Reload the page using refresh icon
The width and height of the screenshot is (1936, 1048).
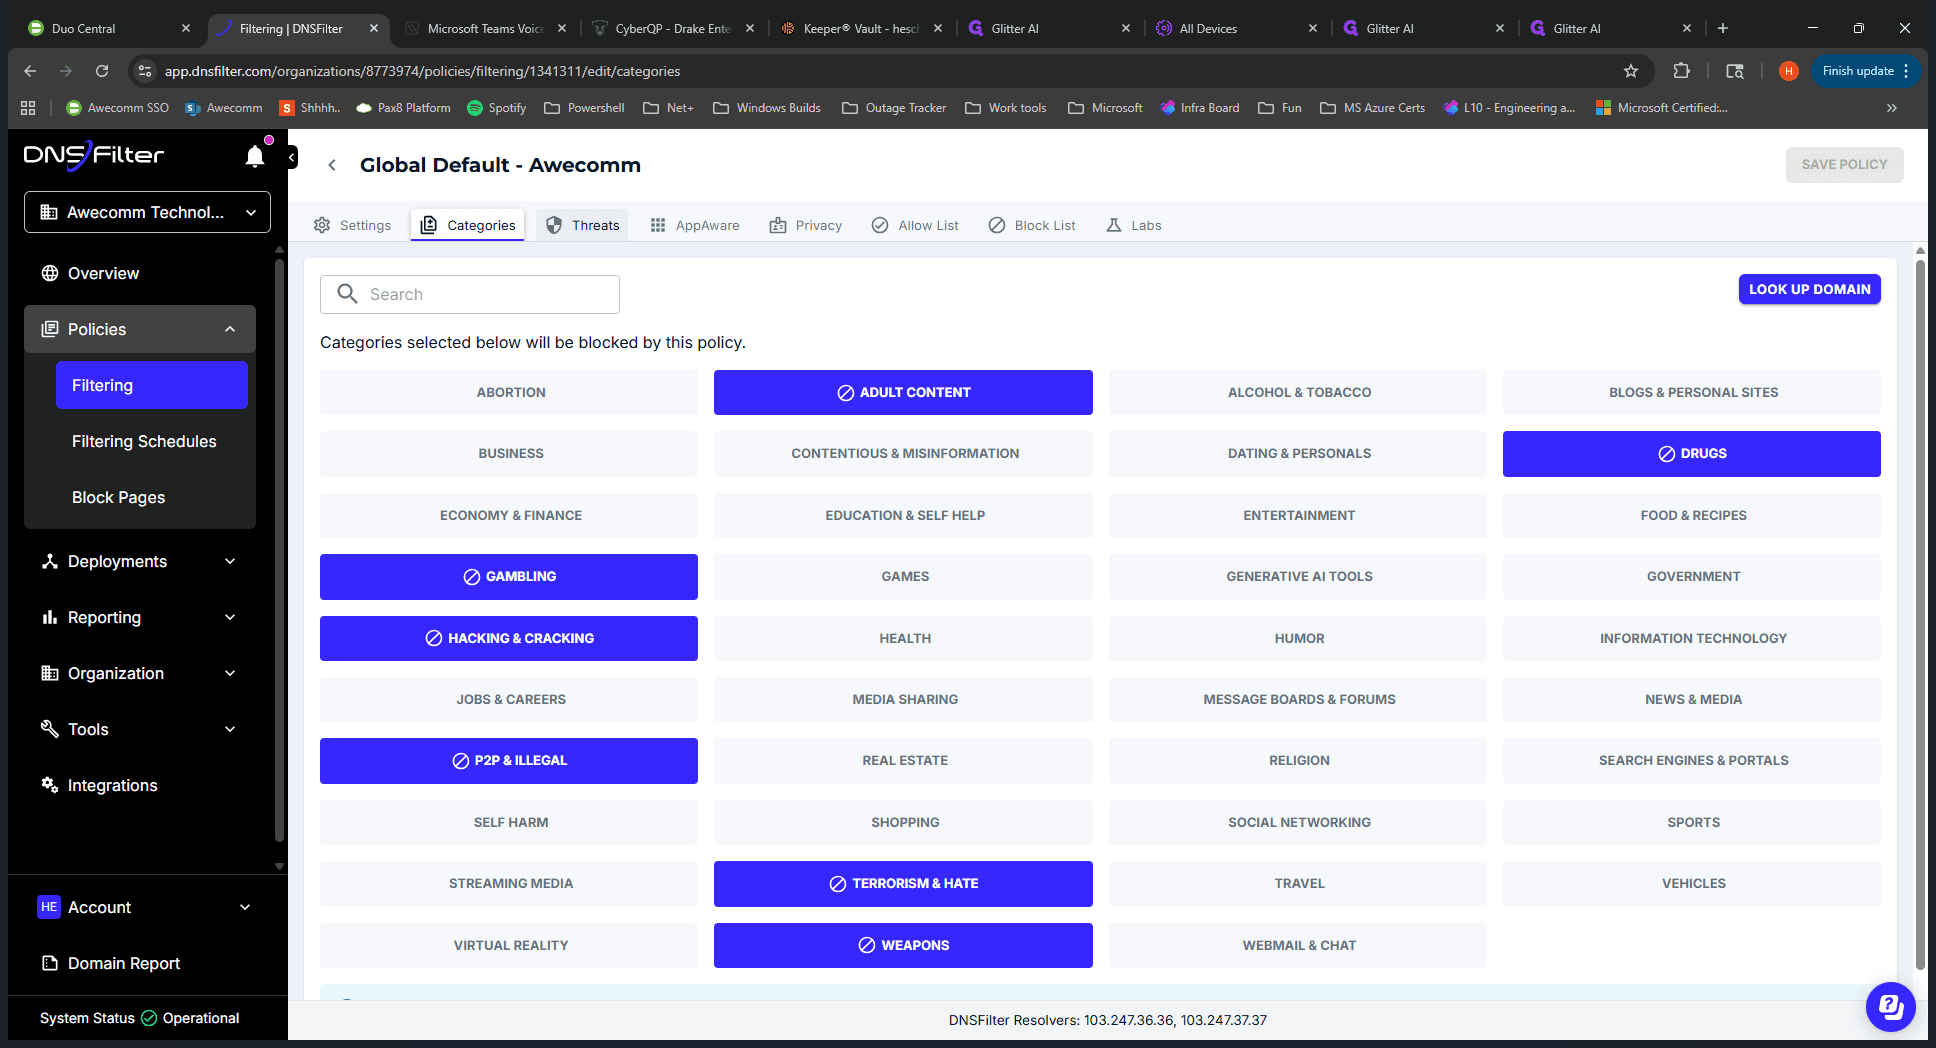pyautogui.click(x=102, y=71)
